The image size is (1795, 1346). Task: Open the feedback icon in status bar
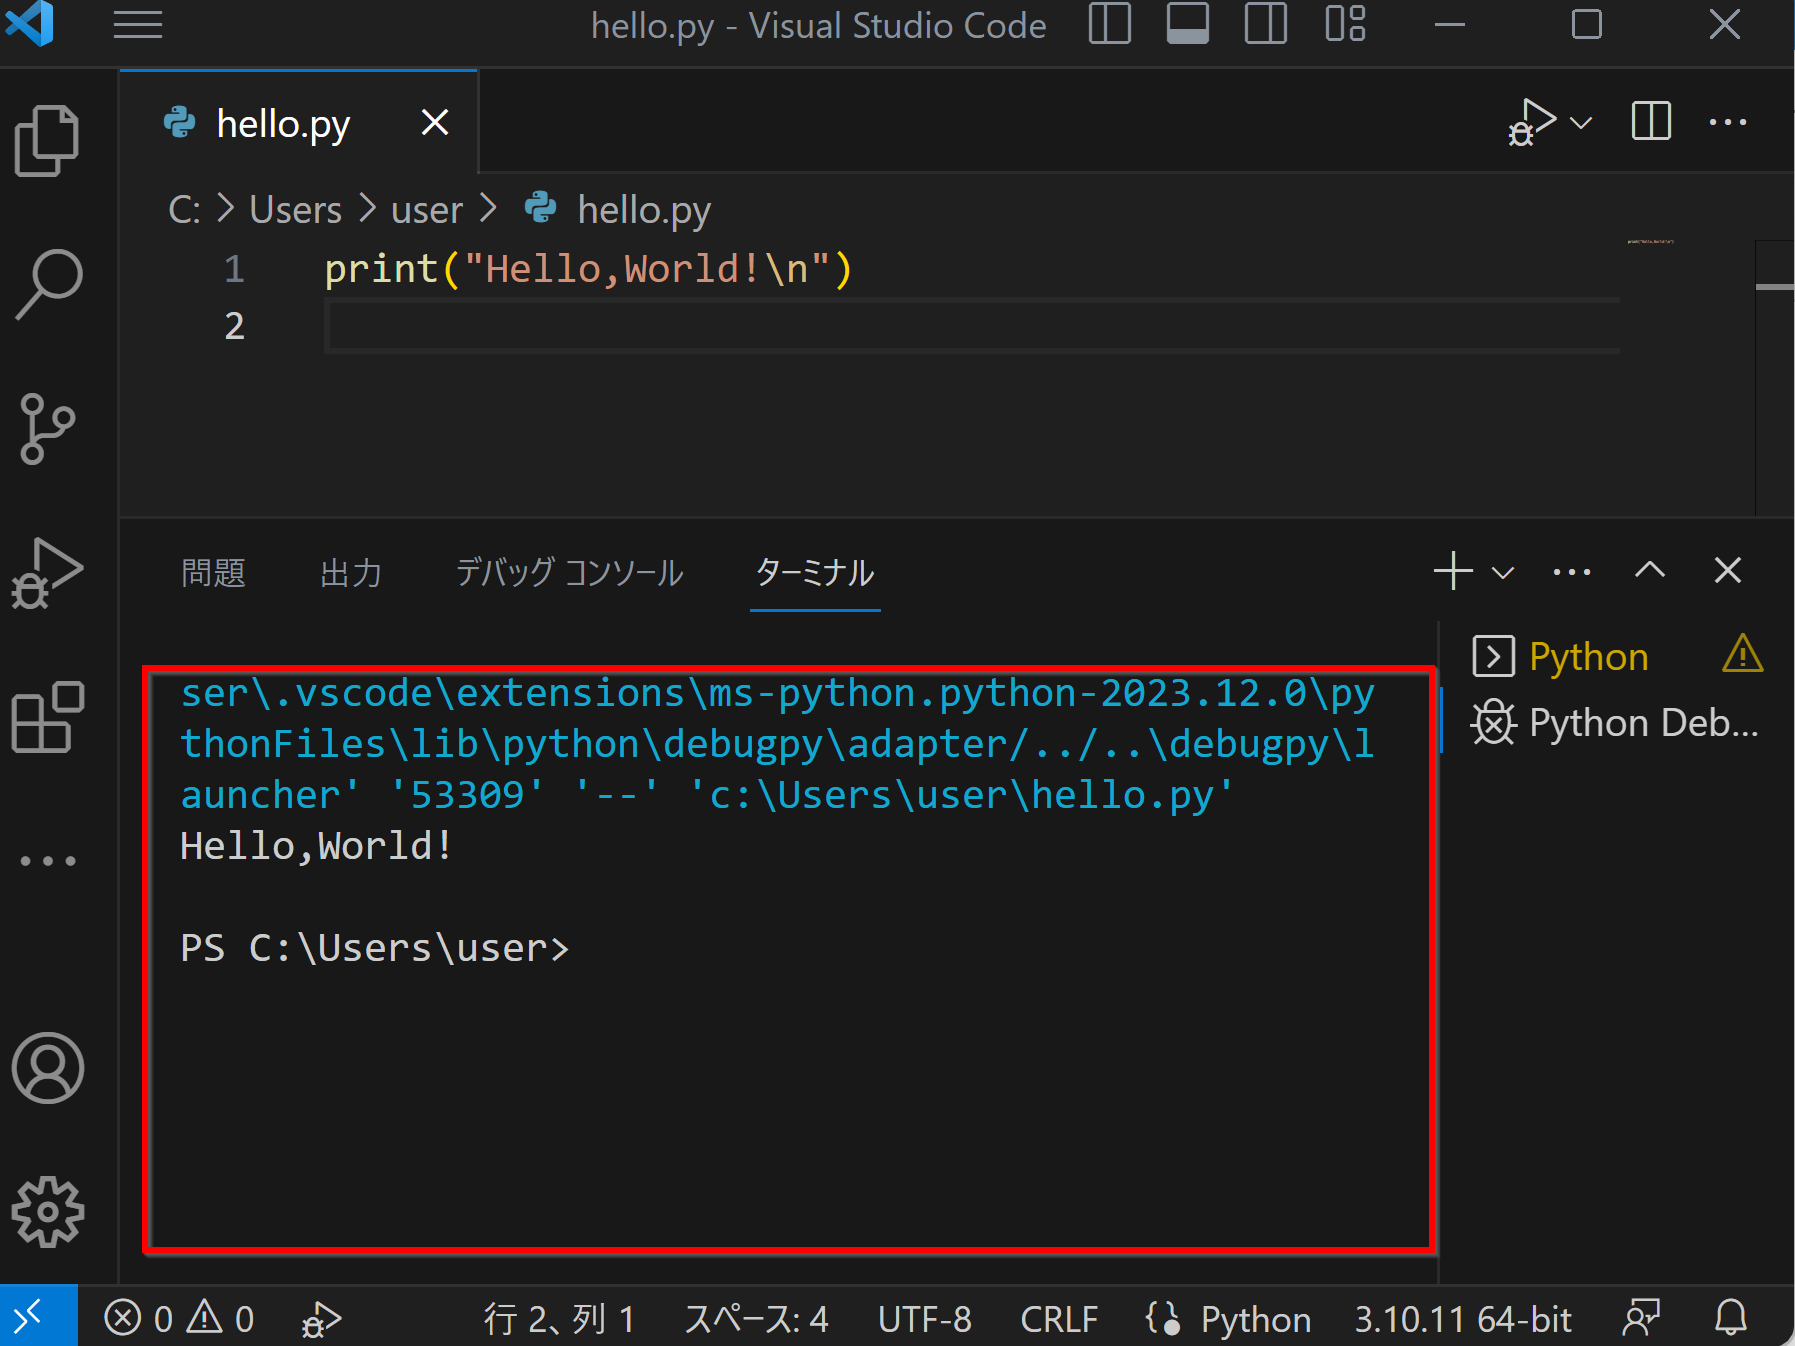(x=1641, y=1319)
